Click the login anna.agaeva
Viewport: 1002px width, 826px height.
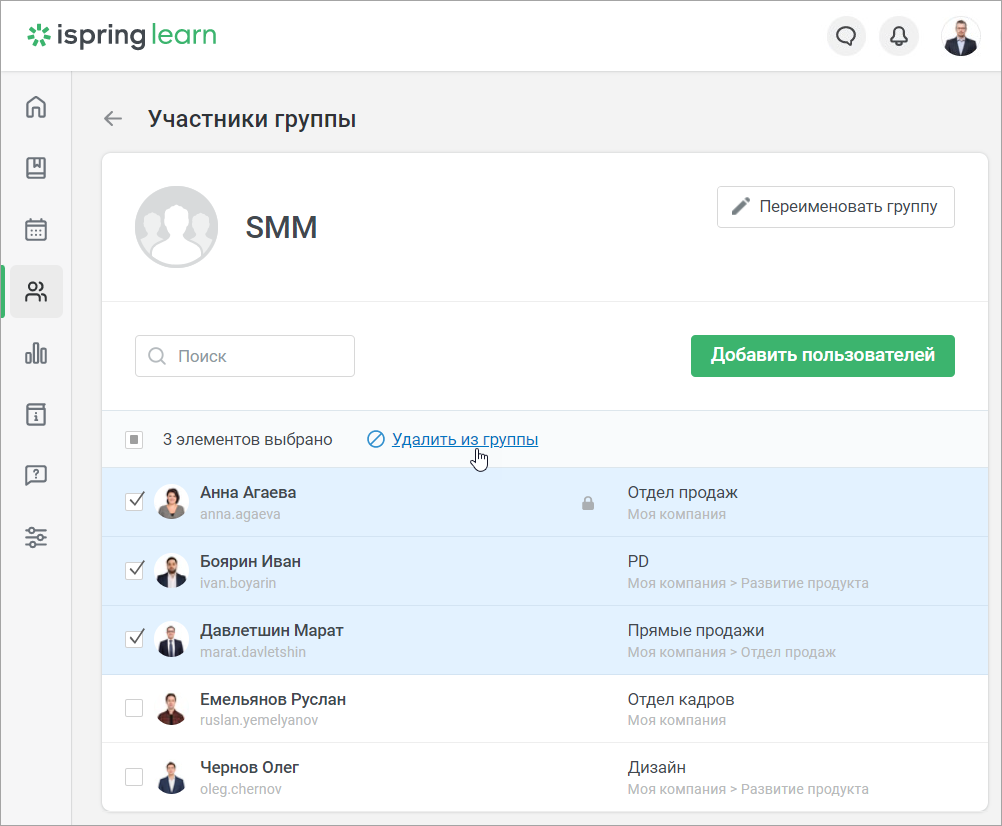[x=240, y=514]
